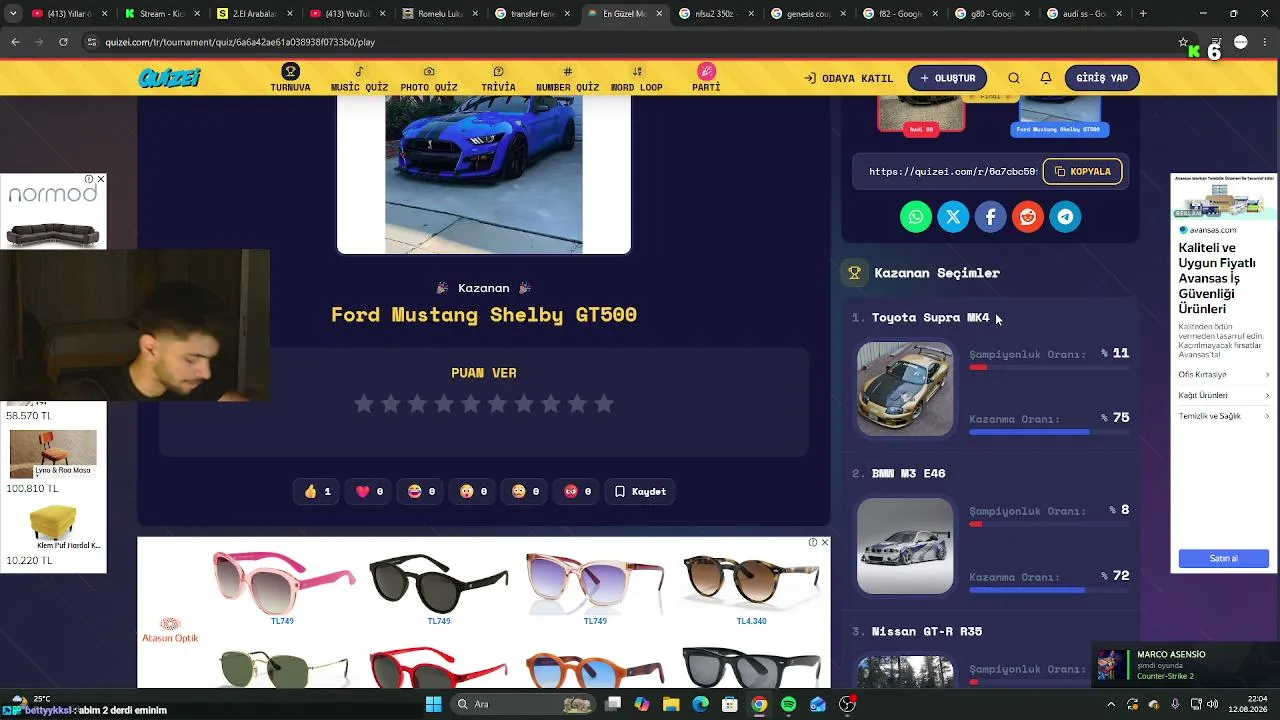Viewport: 1280px width, 720px height.
Task: Give the maximum ten-star rating
Action: [x=604, y=404]
